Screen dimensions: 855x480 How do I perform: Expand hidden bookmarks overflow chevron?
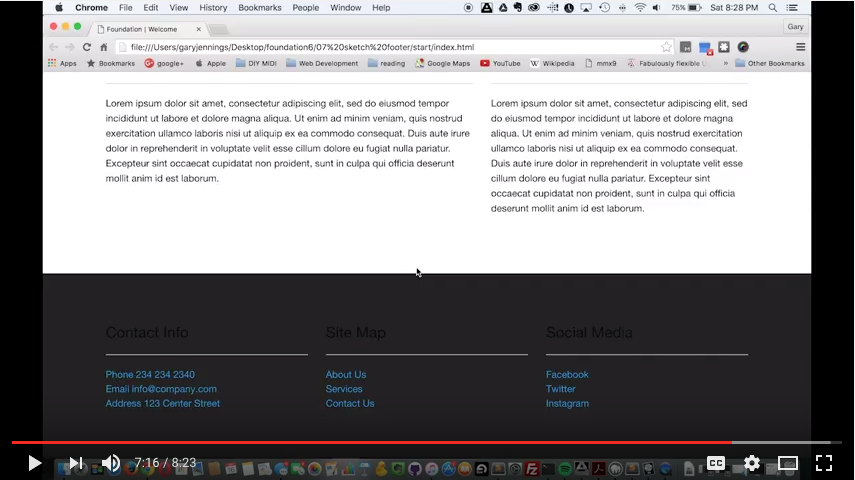725,63
